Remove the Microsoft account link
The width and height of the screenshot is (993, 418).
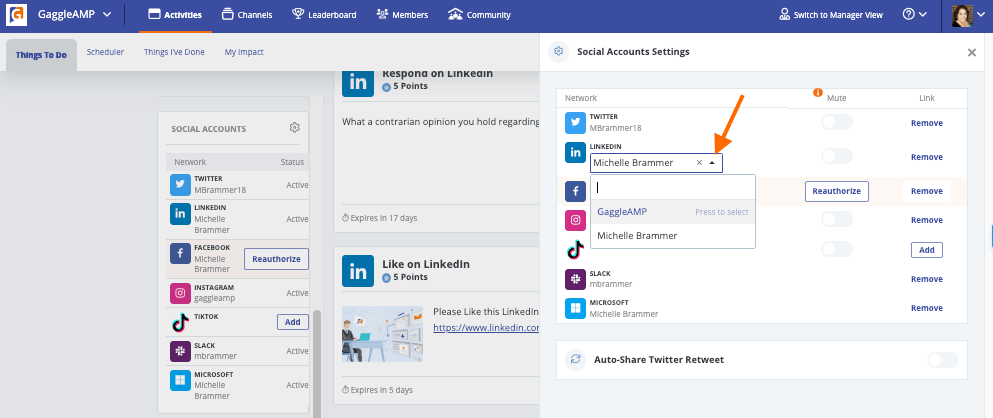pos(927,308)
